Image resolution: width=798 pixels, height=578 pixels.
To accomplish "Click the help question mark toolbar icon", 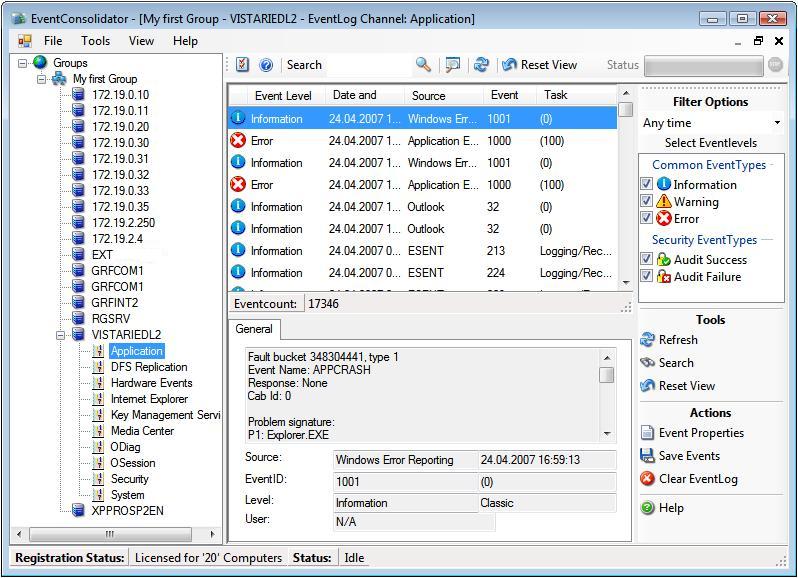I will point(266,64).
